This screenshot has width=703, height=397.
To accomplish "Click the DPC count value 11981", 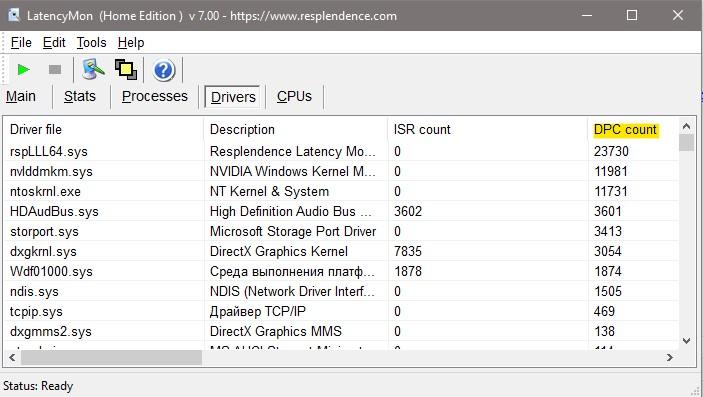I will pos(611,171).
